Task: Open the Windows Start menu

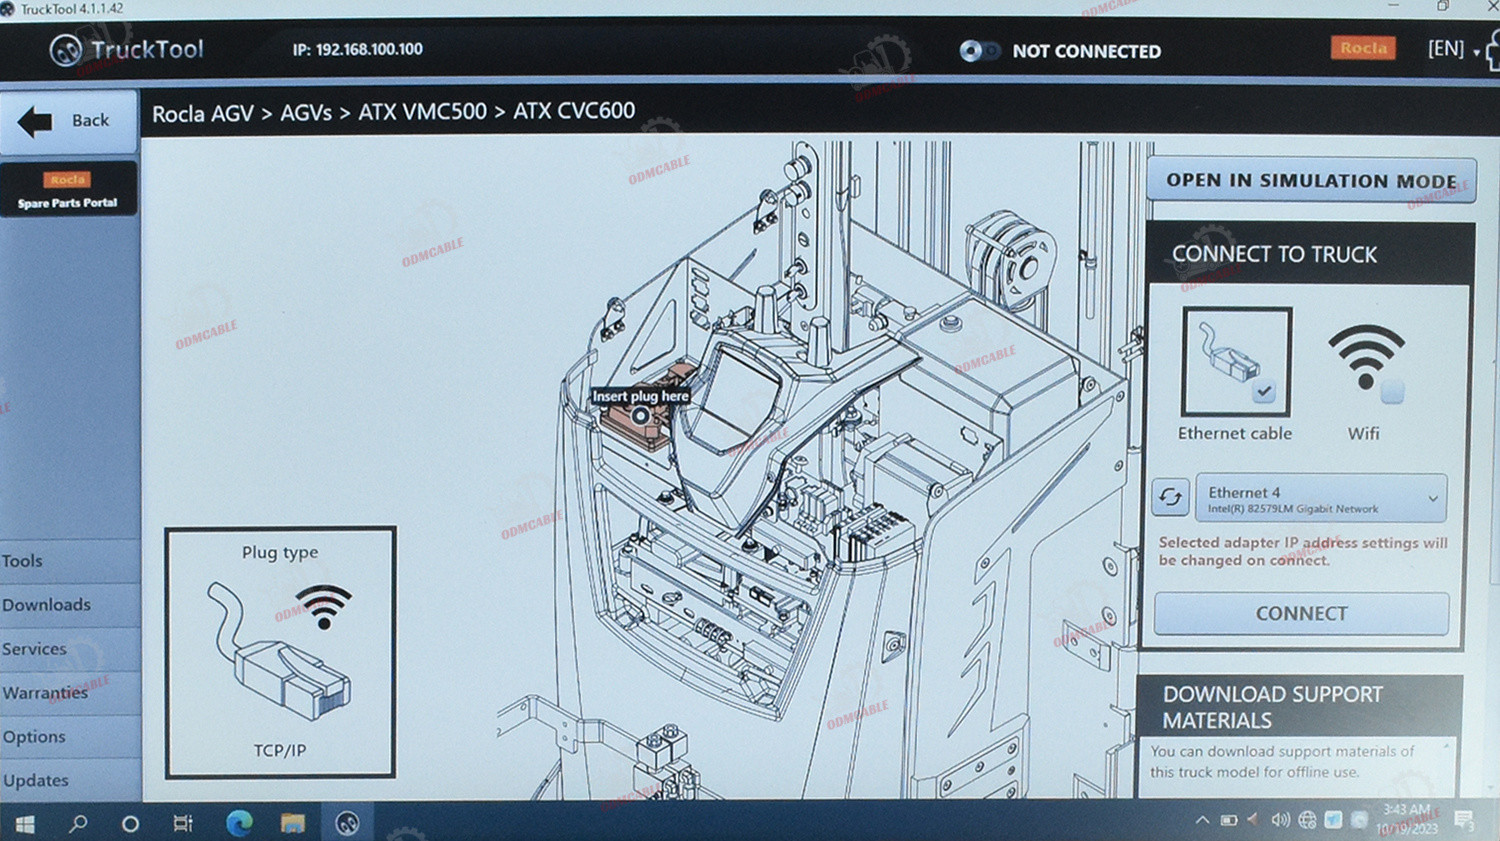Action: (25, 823)
